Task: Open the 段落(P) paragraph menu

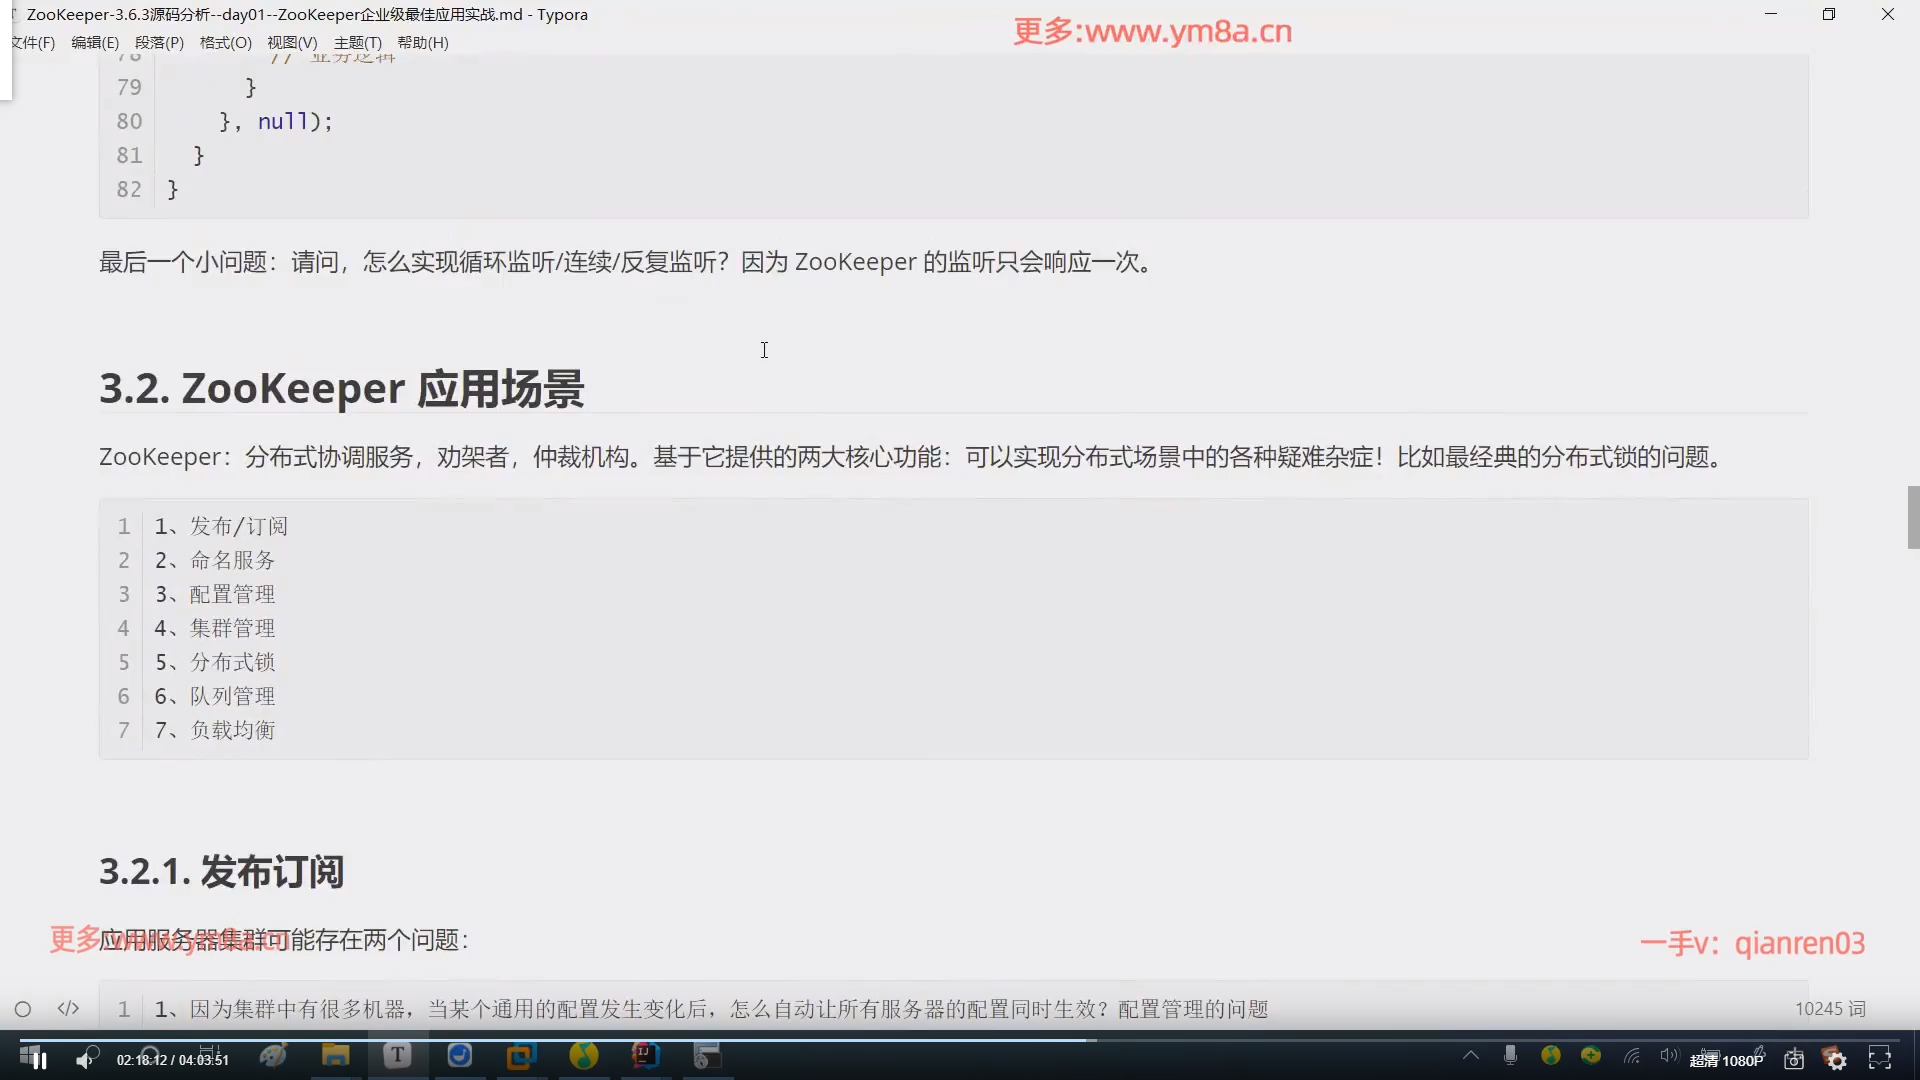Action: (x=159, y=43)
